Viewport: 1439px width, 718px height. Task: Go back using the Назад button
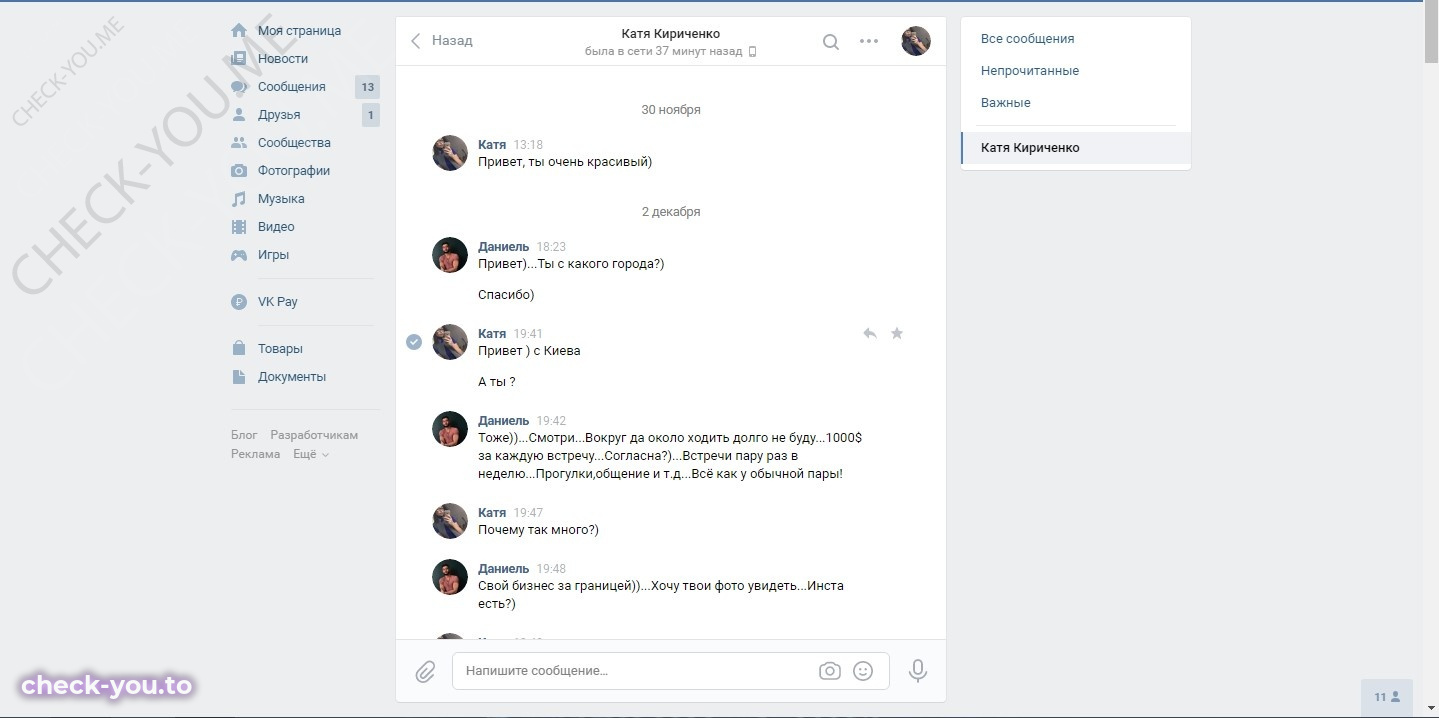[x=442, y=41]
